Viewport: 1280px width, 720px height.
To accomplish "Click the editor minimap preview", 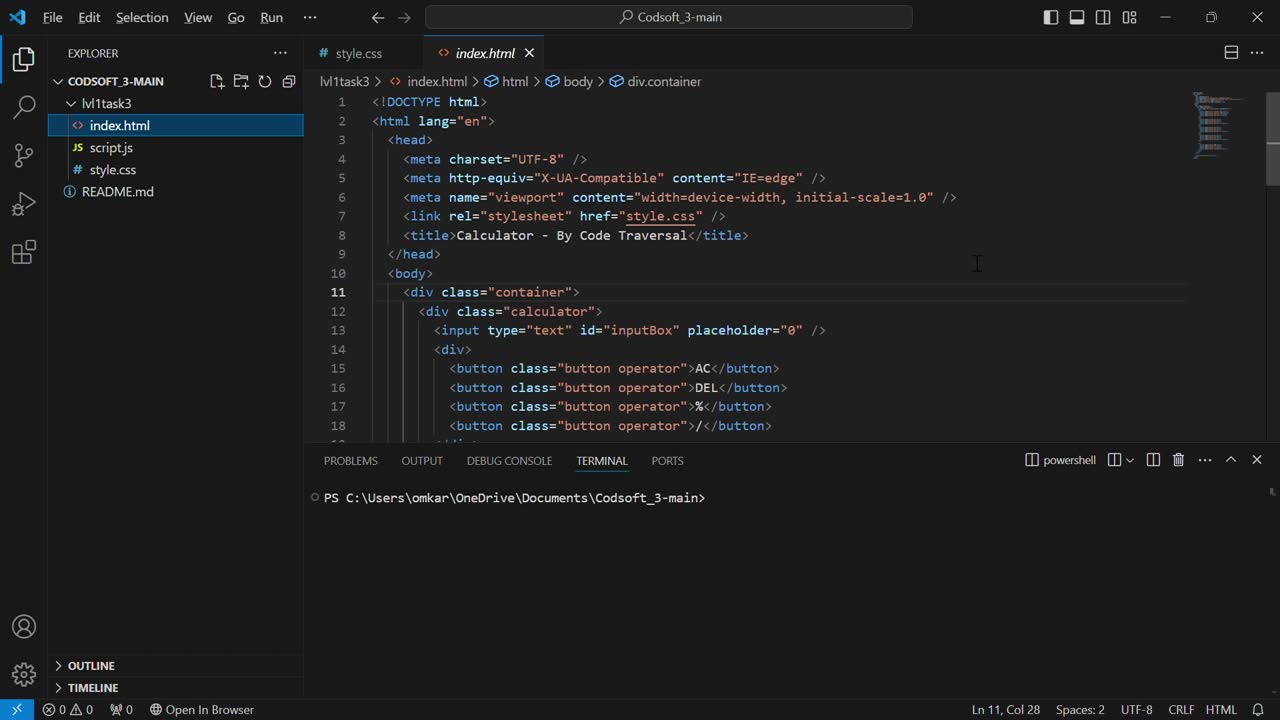I will (1219, 125).
